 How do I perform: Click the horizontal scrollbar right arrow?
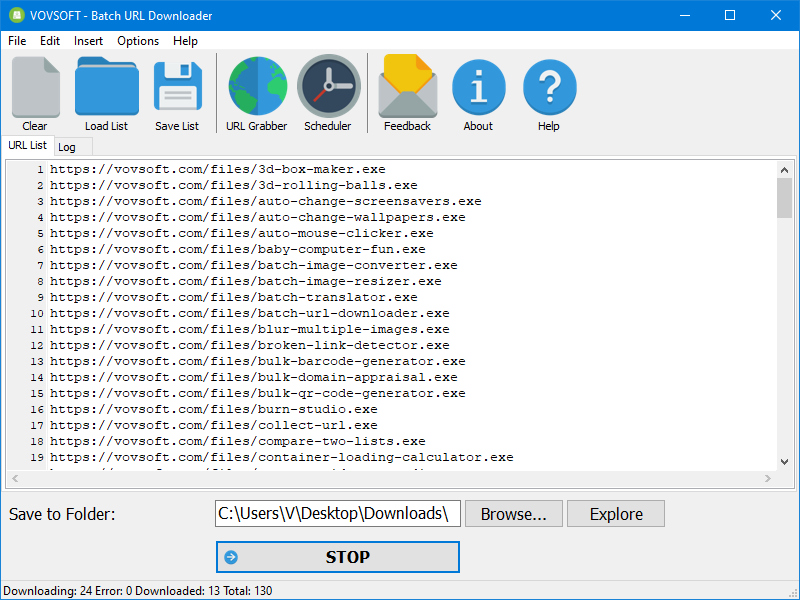pos(768,478)
